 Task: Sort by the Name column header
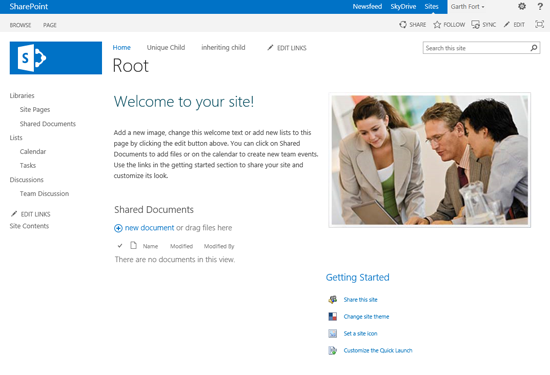coord(150,246)
